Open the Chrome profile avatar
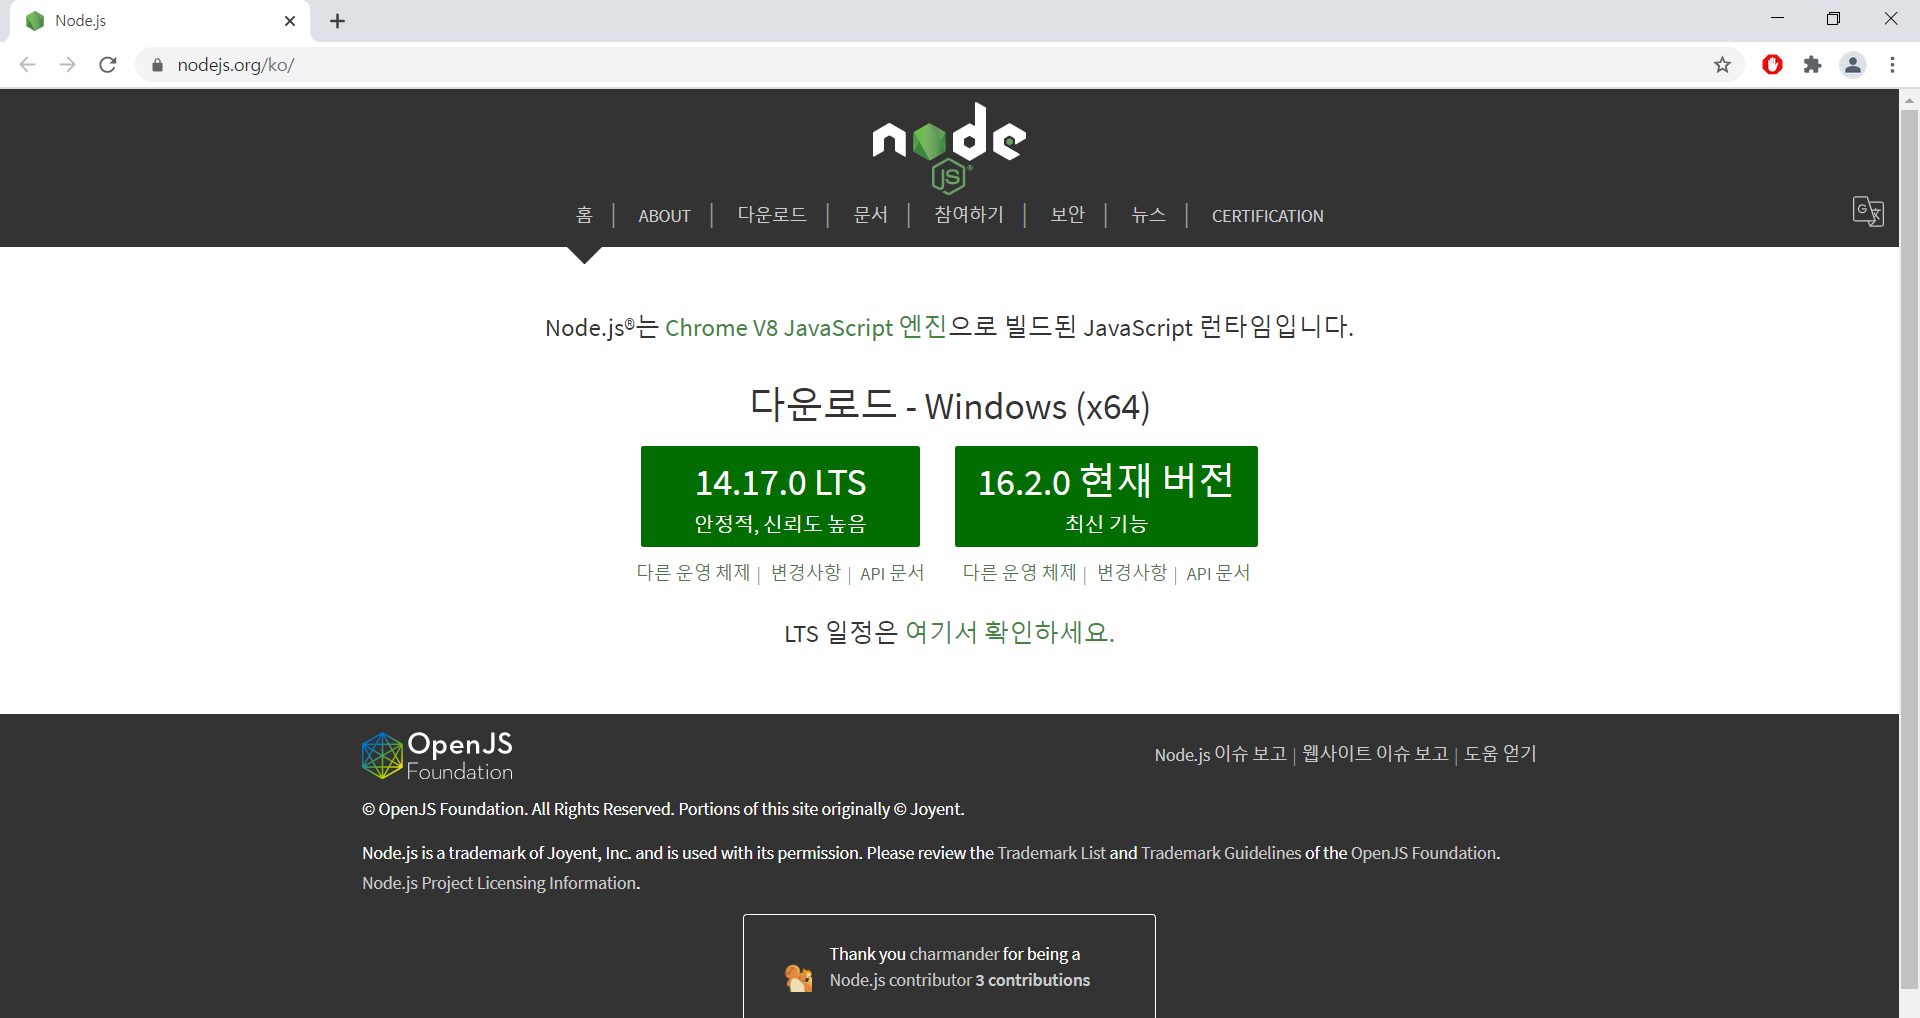 pos(1853,65)
